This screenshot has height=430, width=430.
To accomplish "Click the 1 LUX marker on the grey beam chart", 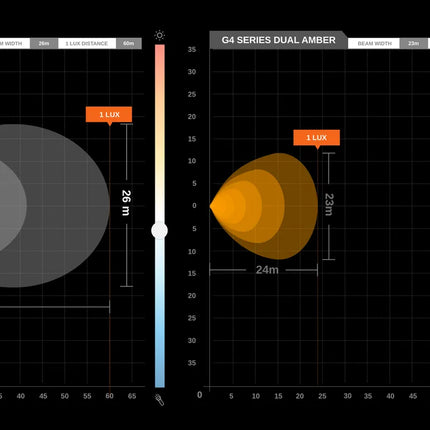I will (x=109, y=115).
